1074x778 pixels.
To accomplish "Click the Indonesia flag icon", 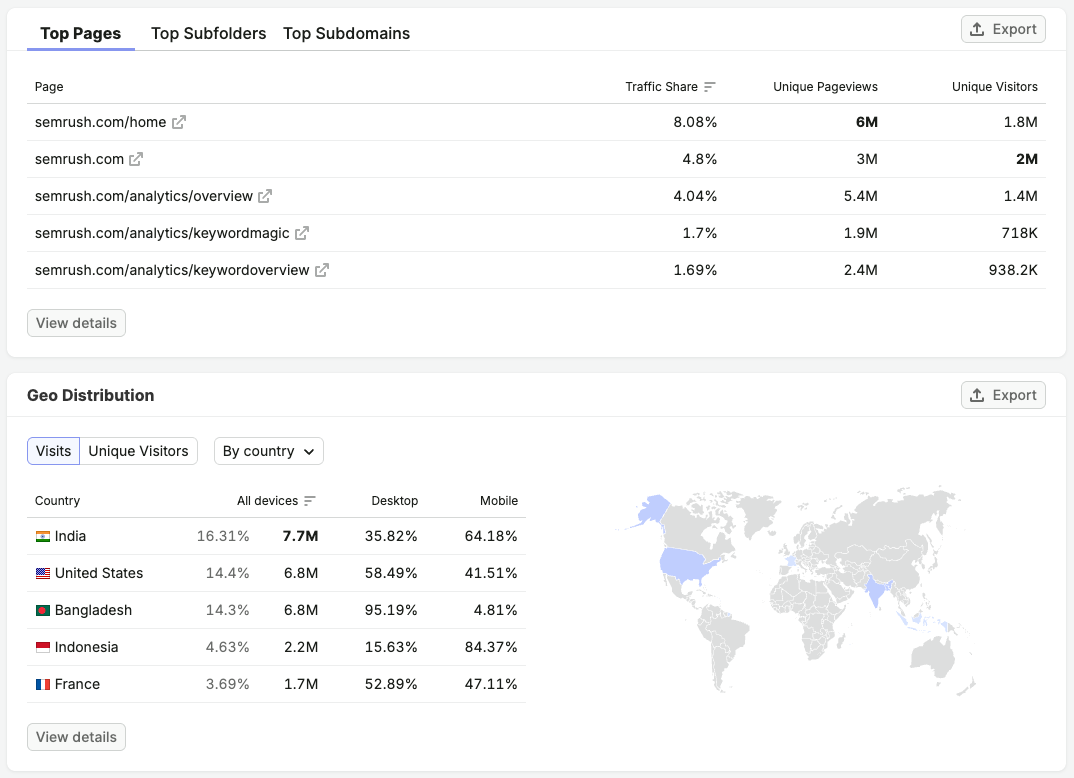I will coord(42,647).
